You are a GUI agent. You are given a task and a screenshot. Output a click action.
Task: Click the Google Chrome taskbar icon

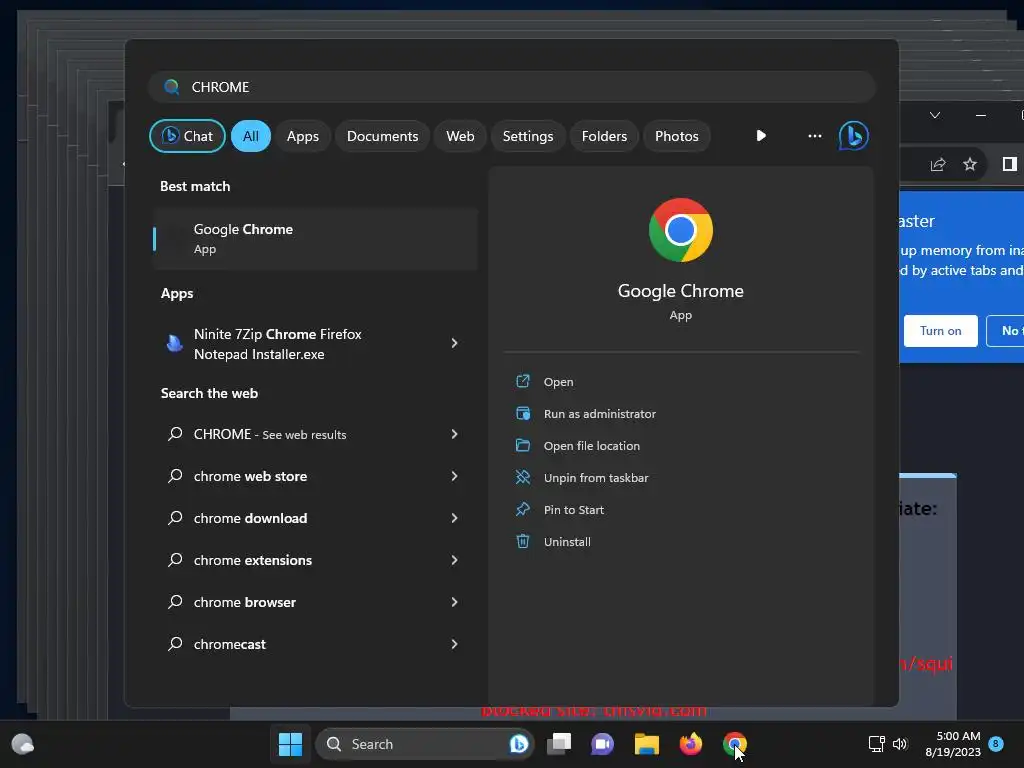click(735, 743)
